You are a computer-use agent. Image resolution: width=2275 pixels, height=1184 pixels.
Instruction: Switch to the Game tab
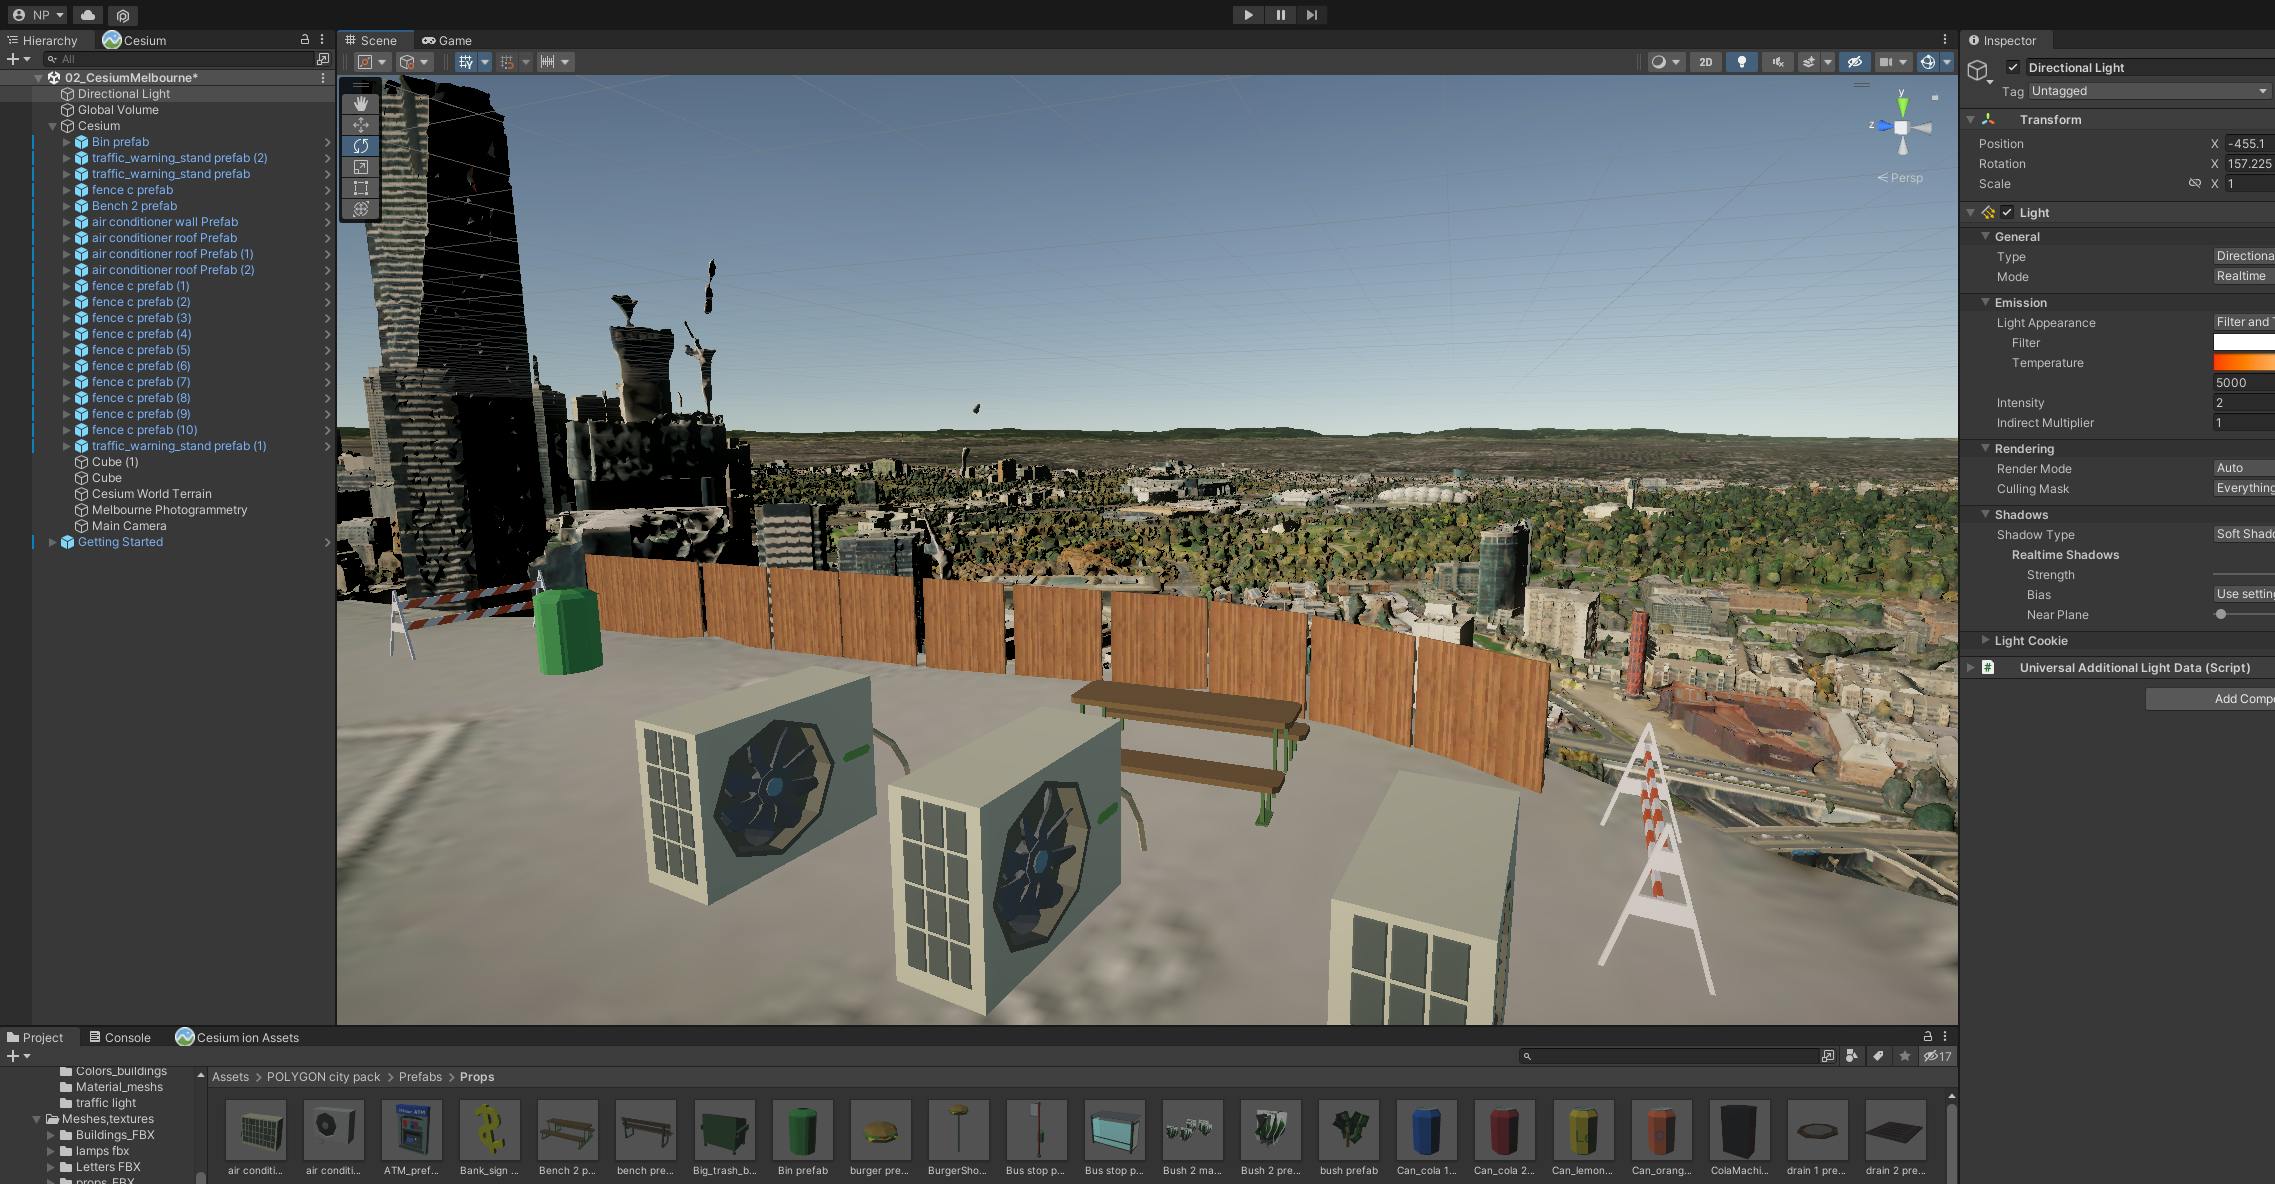click(446, 40)
